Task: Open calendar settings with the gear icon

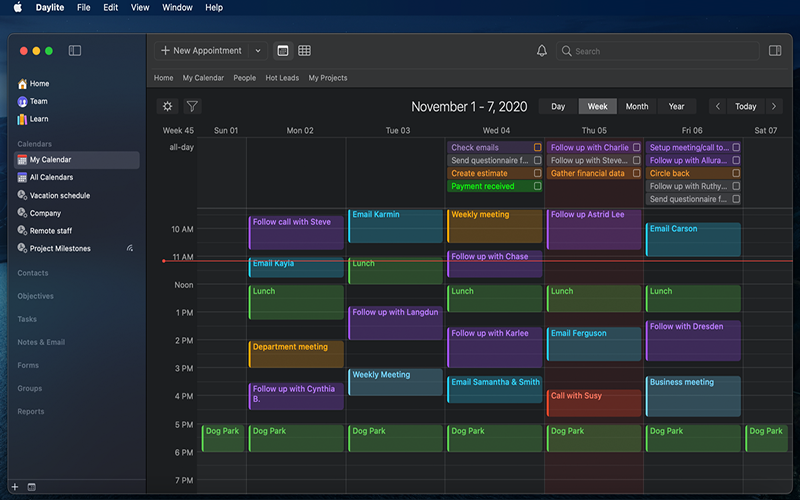Action: point(167,106)
